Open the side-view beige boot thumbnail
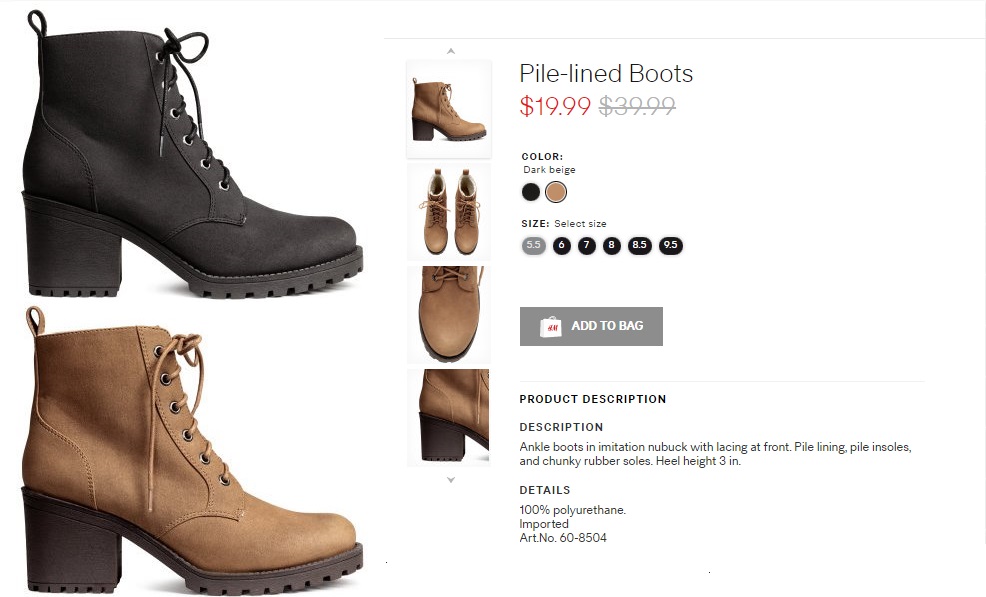 pyautogui.click(x=449, y=108)
